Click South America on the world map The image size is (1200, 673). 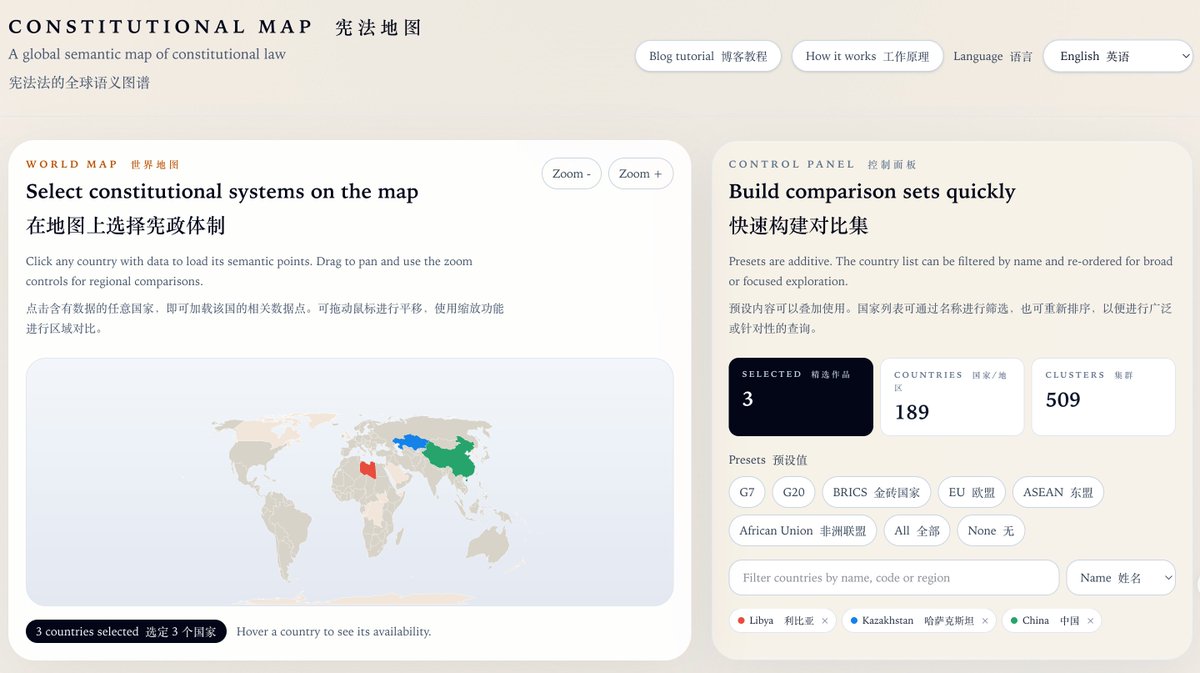click(288, 530)
